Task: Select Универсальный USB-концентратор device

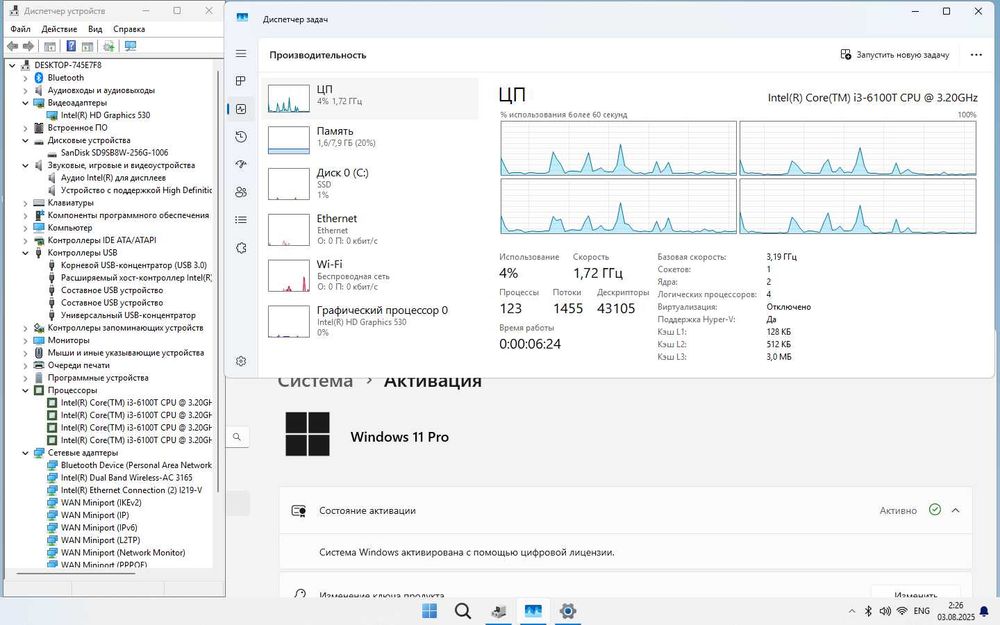Action: coord(128,316)
